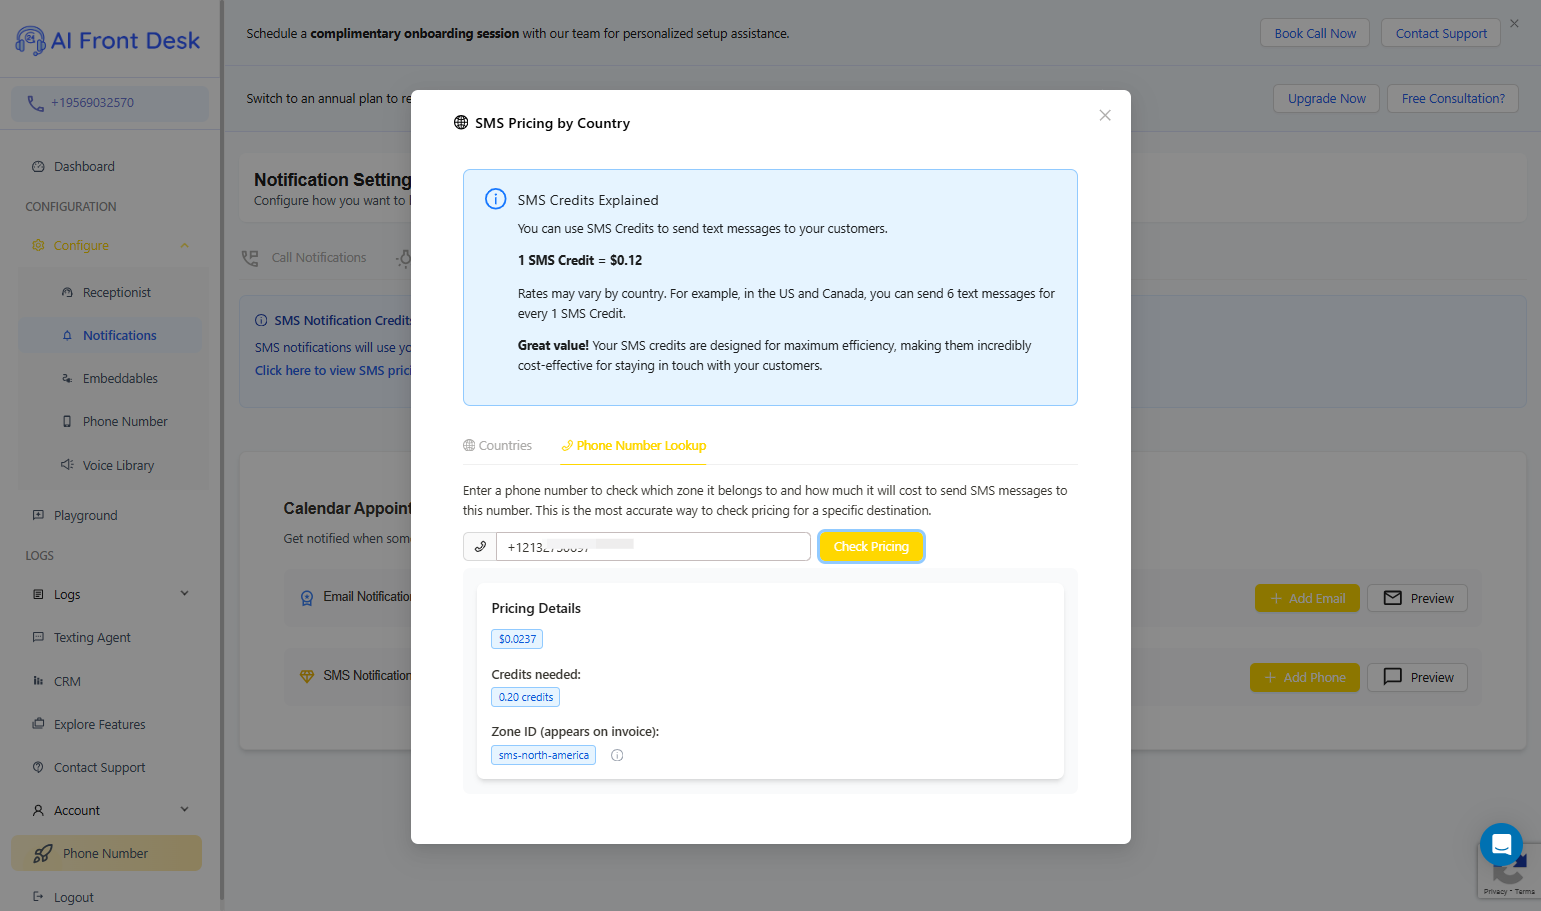Click the CRM chart icon

click(x=38, y=681)
